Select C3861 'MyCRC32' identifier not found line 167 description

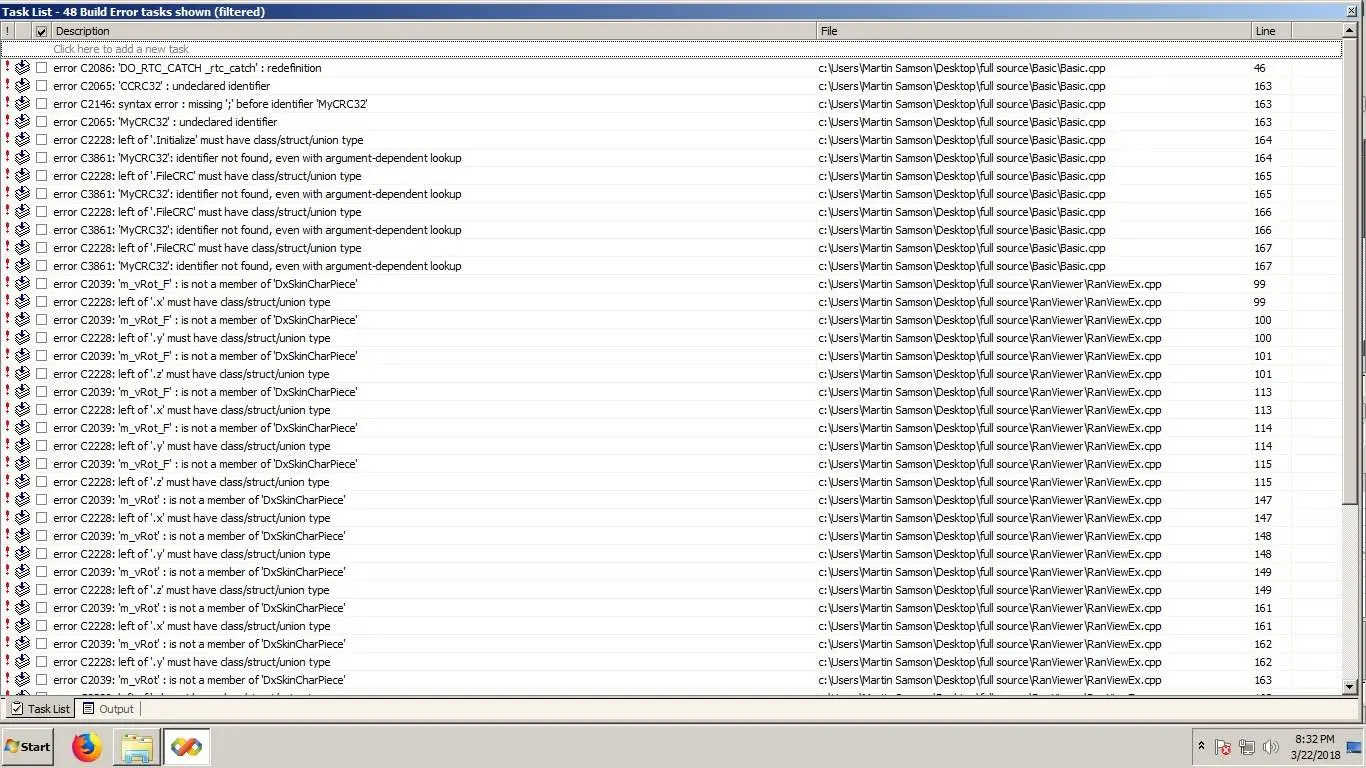click(257, 266)
